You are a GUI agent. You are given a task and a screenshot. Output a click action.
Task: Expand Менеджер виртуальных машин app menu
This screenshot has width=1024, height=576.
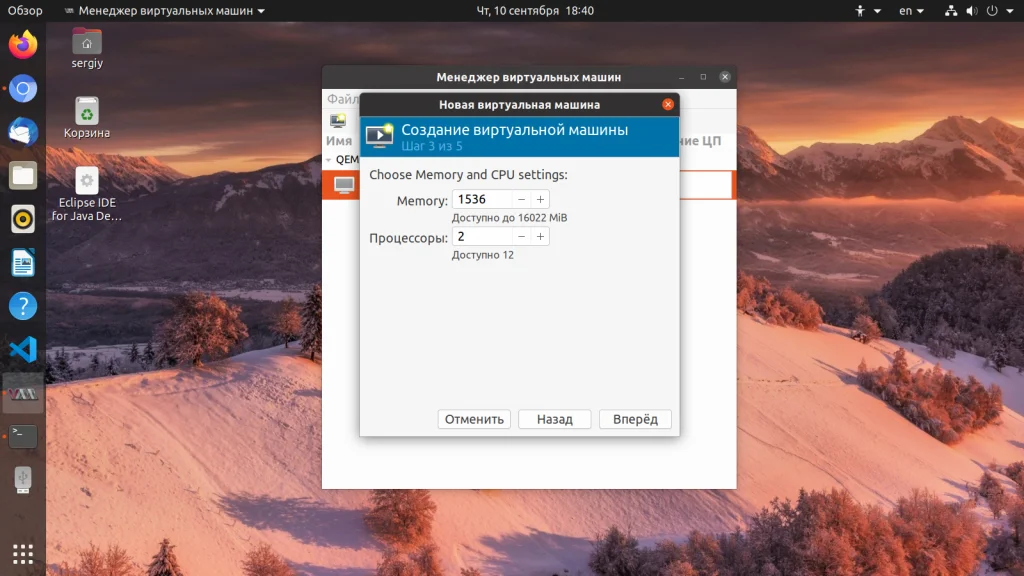click(165, 10)
